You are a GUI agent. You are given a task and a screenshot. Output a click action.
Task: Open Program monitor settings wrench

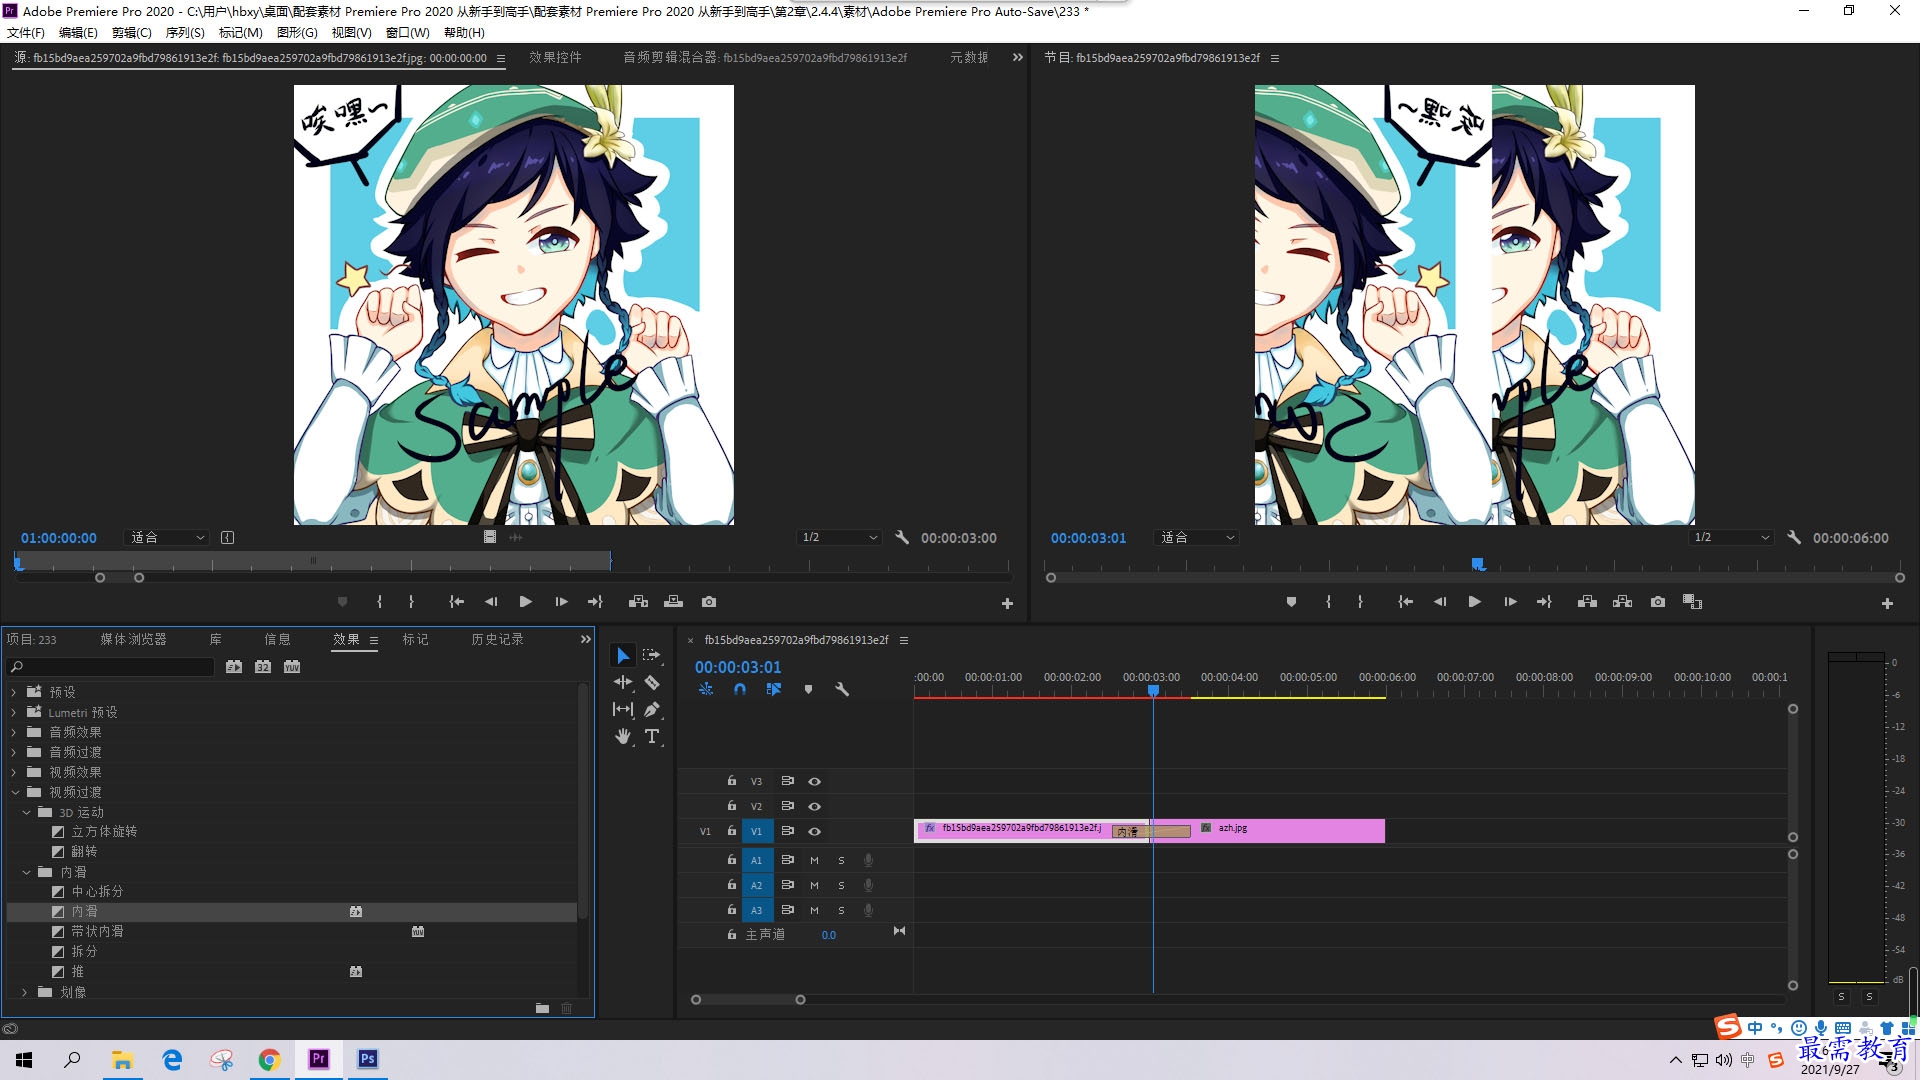1794,538
